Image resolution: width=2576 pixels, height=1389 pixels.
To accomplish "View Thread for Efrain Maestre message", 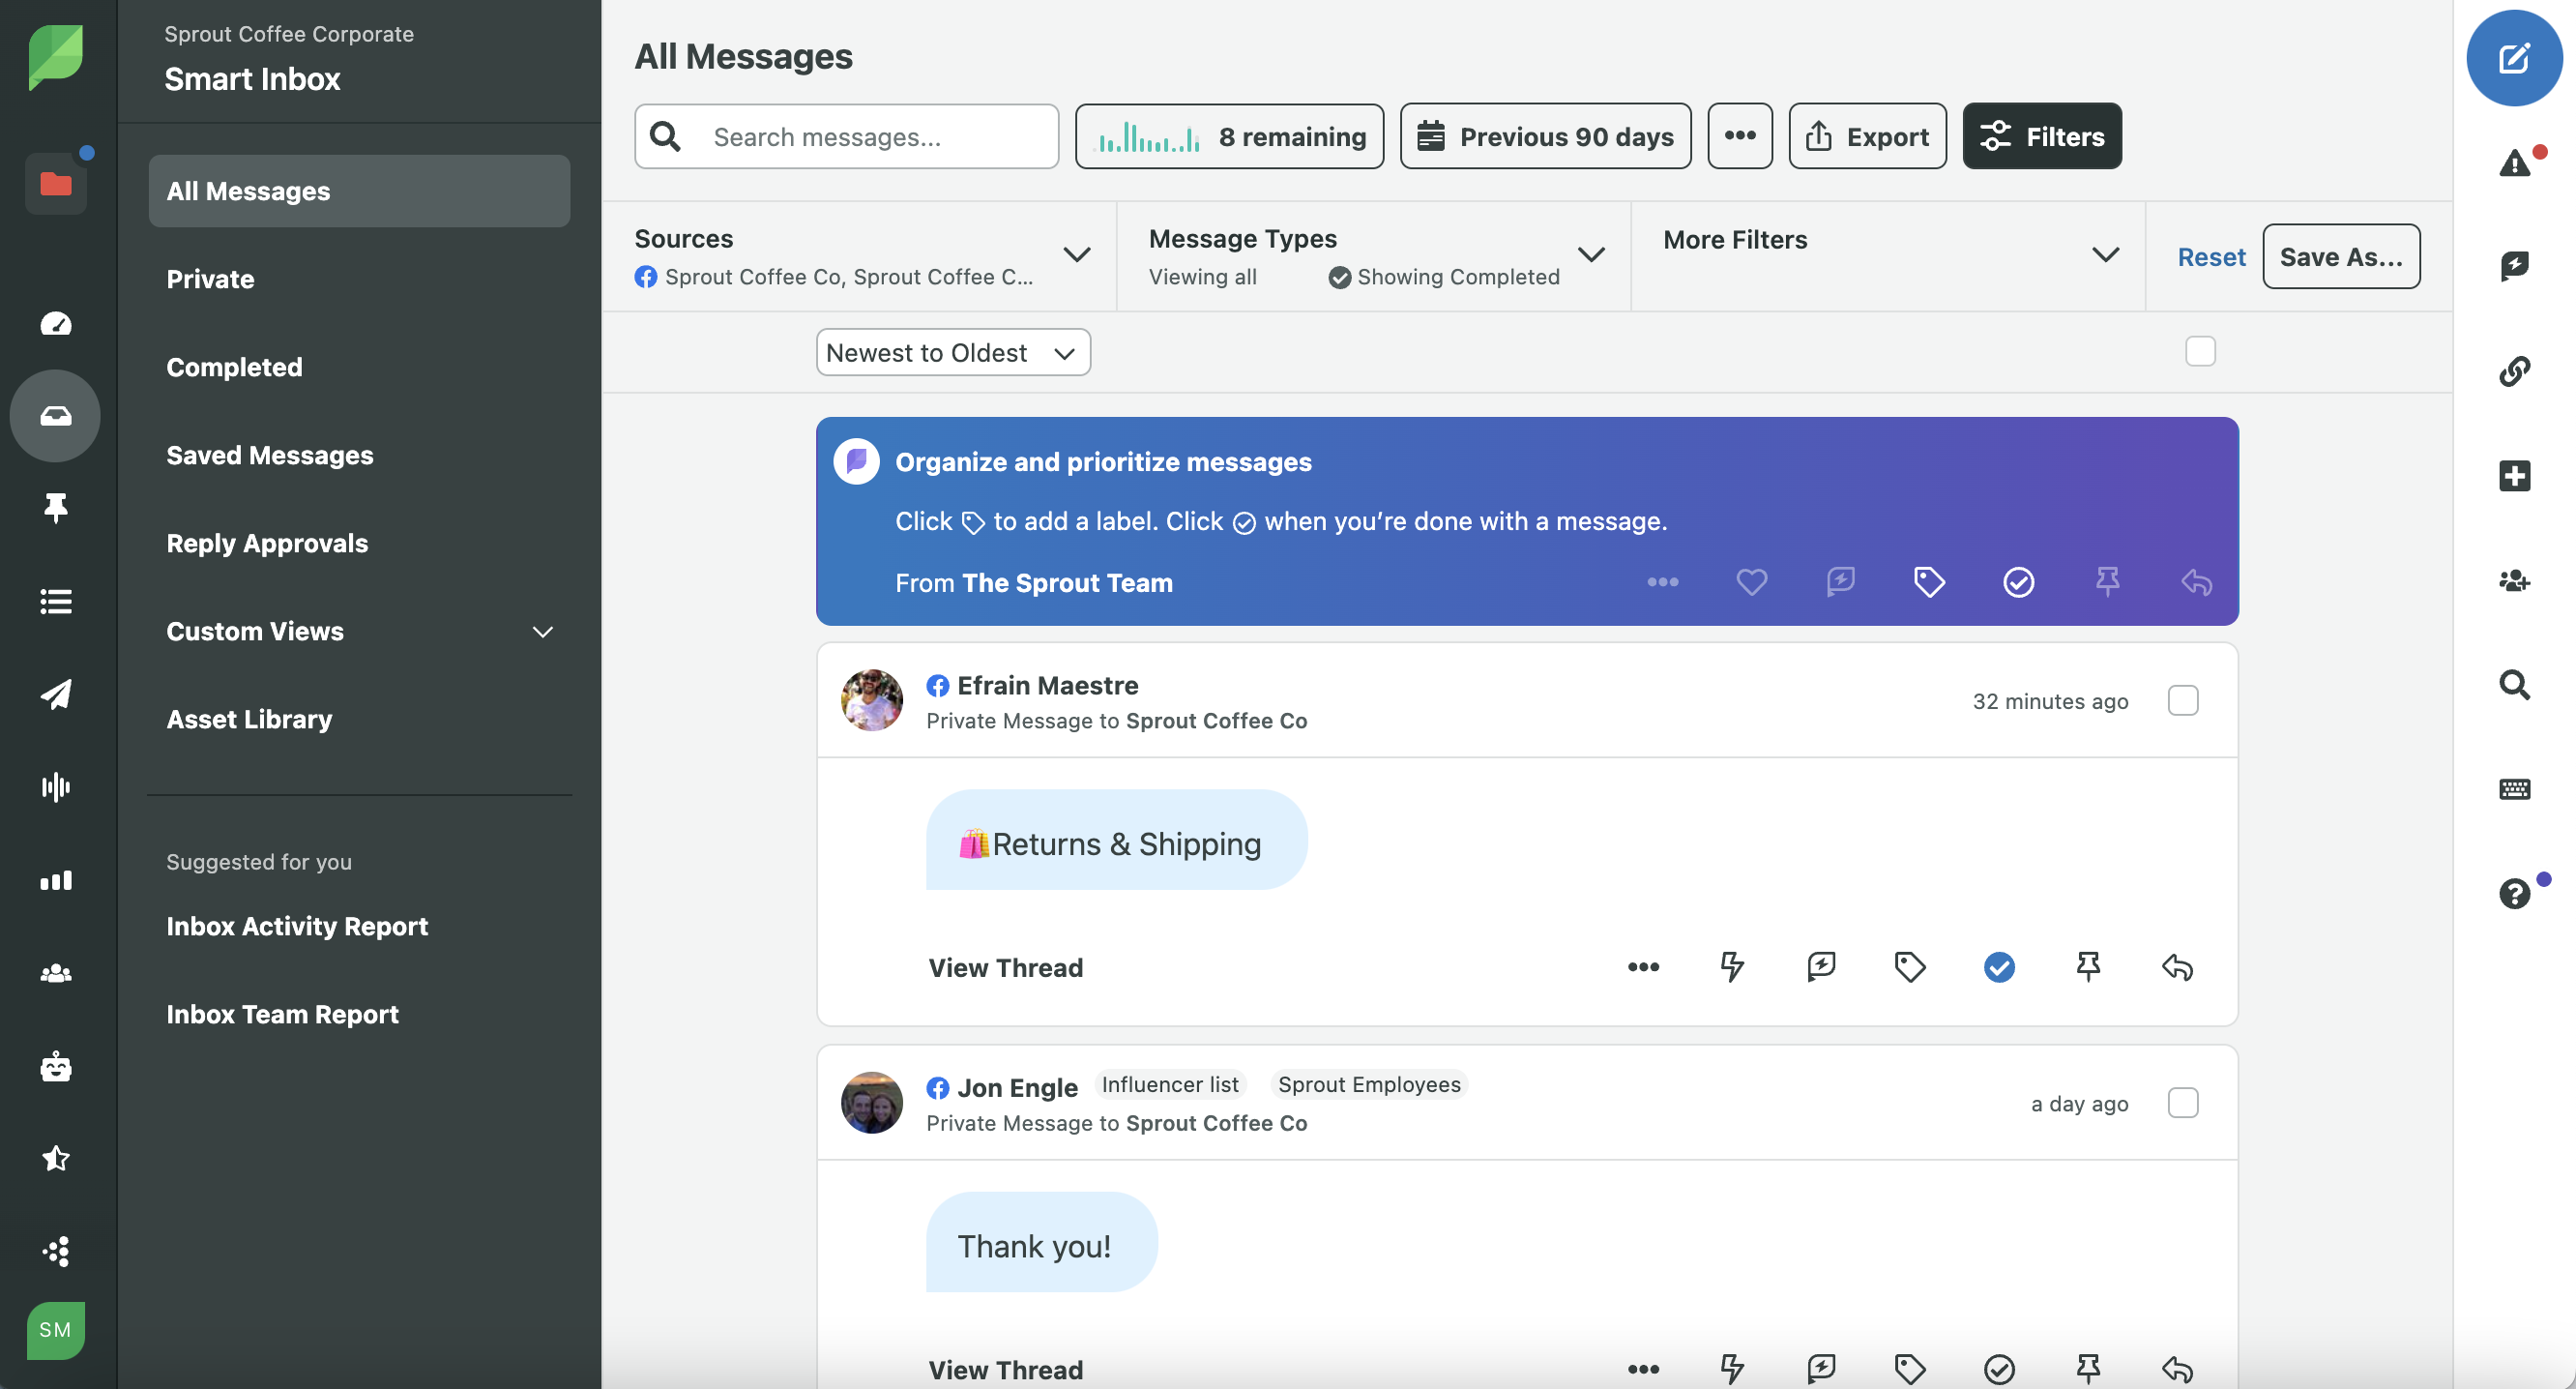I will (x=1005, y=967).
